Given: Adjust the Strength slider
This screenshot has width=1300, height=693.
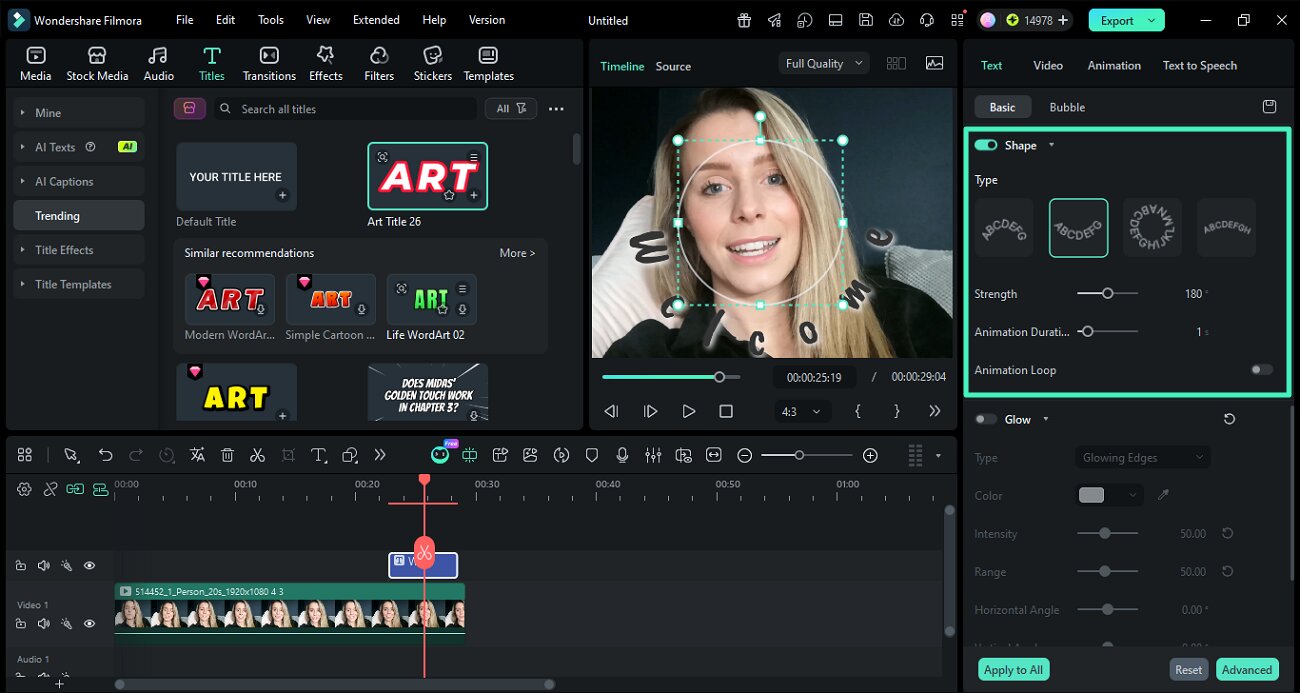Looking at the screenshot, I should [x=1107, y=294].
